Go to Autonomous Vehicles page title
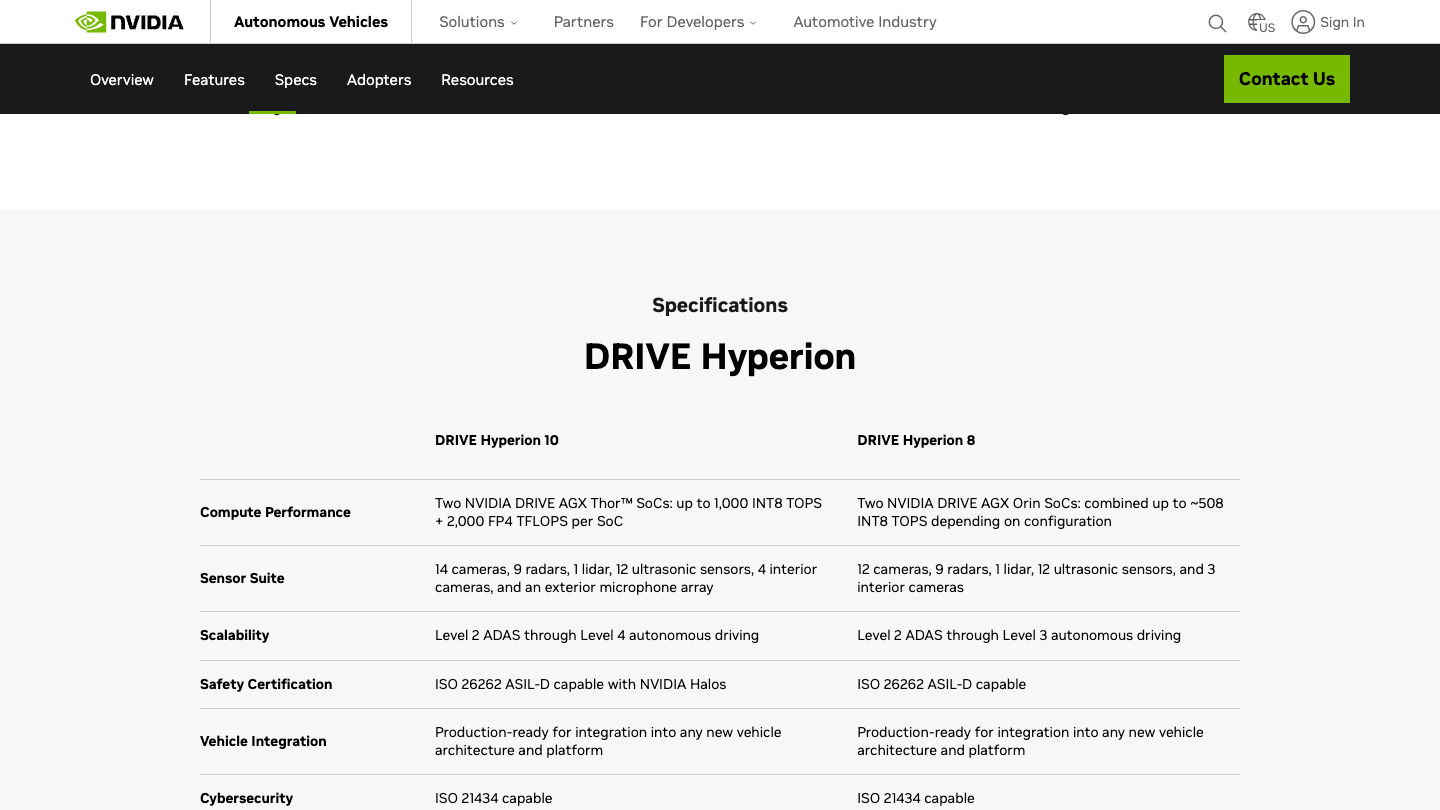Screen dimensions: 1440x810 (311, 22)
